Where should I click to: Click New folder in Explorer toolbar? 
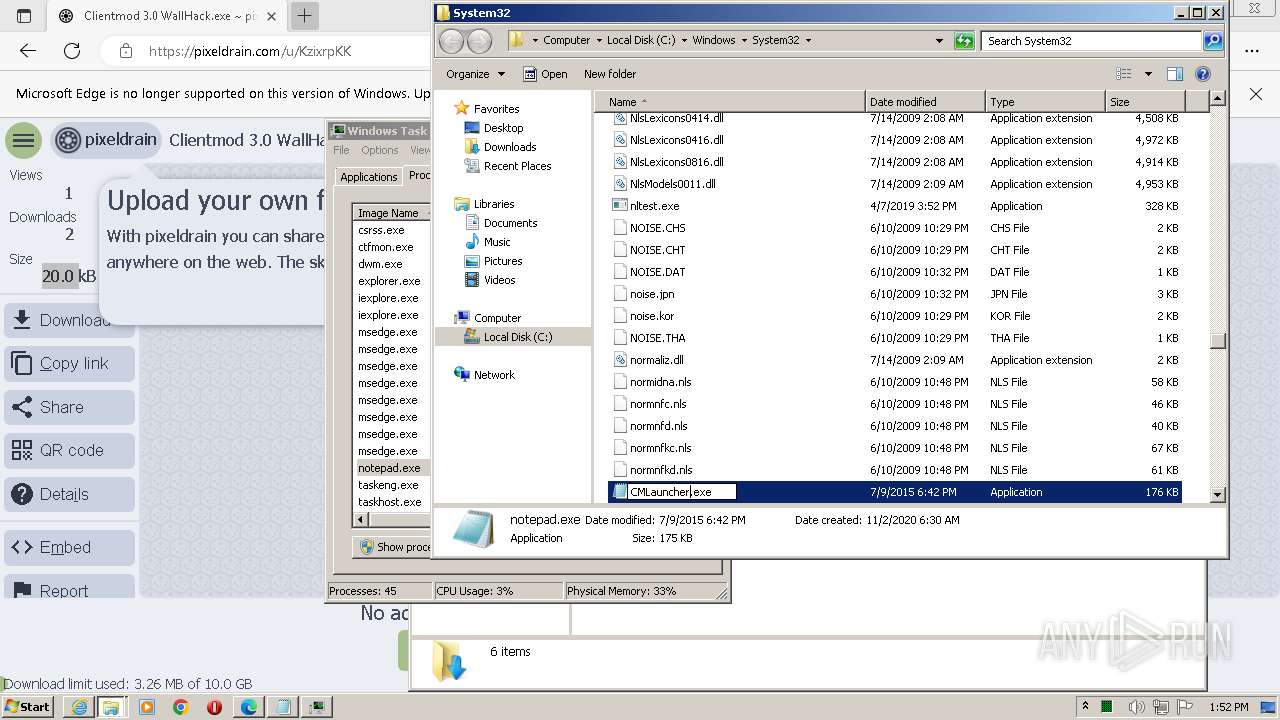coord(610,74)
